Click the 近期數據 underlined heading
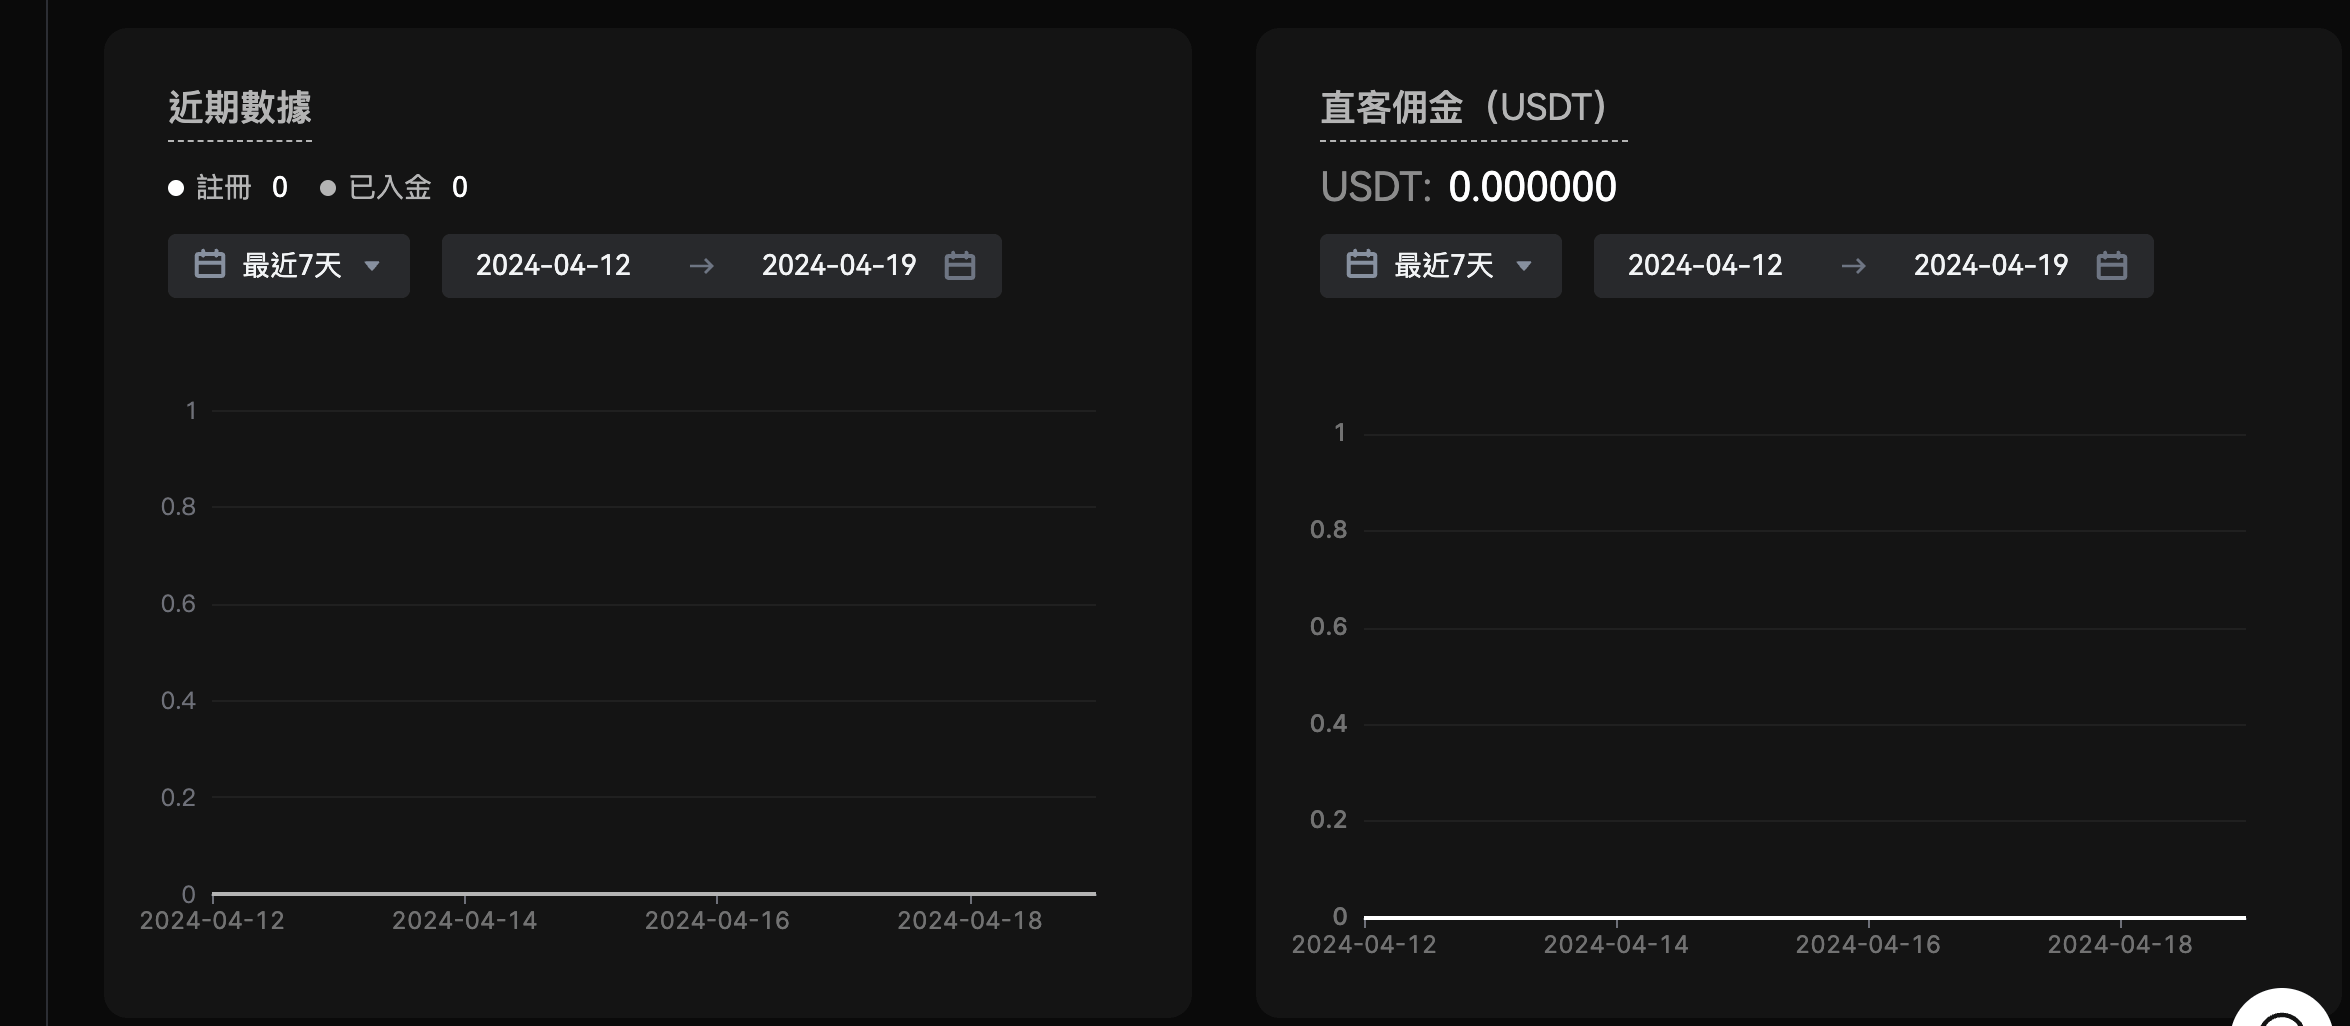The height and width of the screenshot is (1026, 2350). 240,107
